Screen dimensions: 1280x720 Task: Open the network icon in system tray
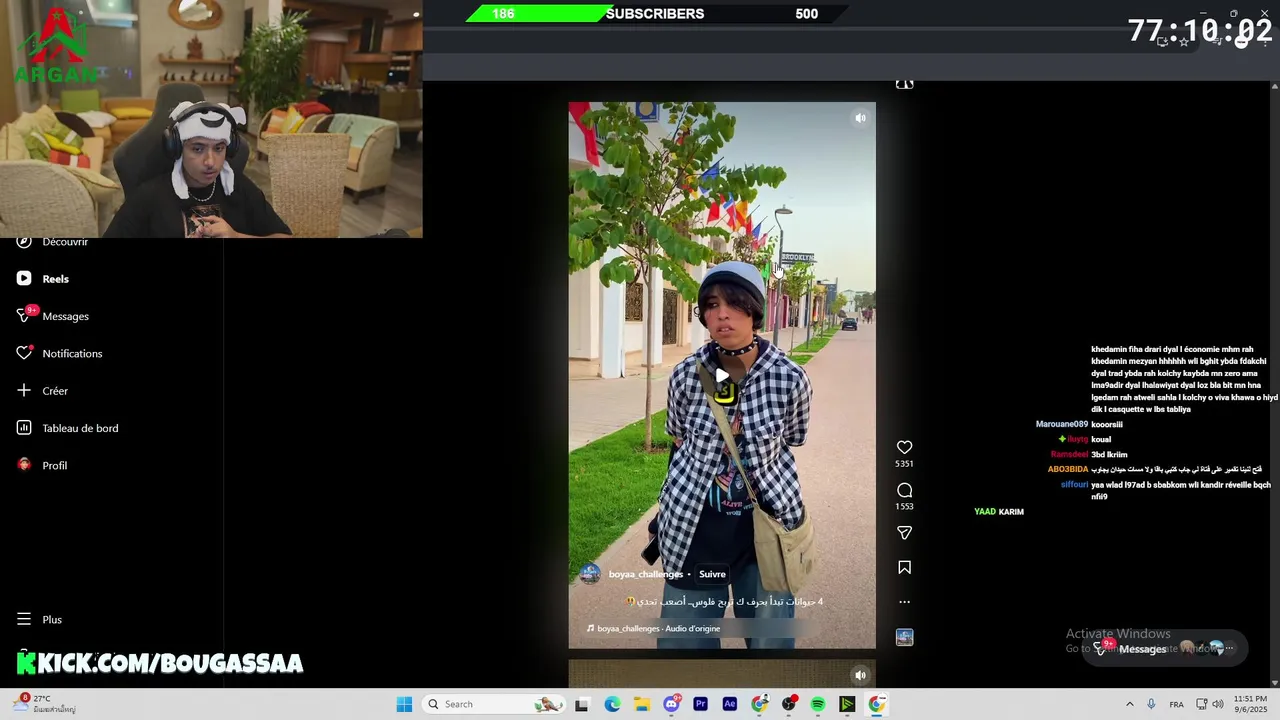point(1201,704)
